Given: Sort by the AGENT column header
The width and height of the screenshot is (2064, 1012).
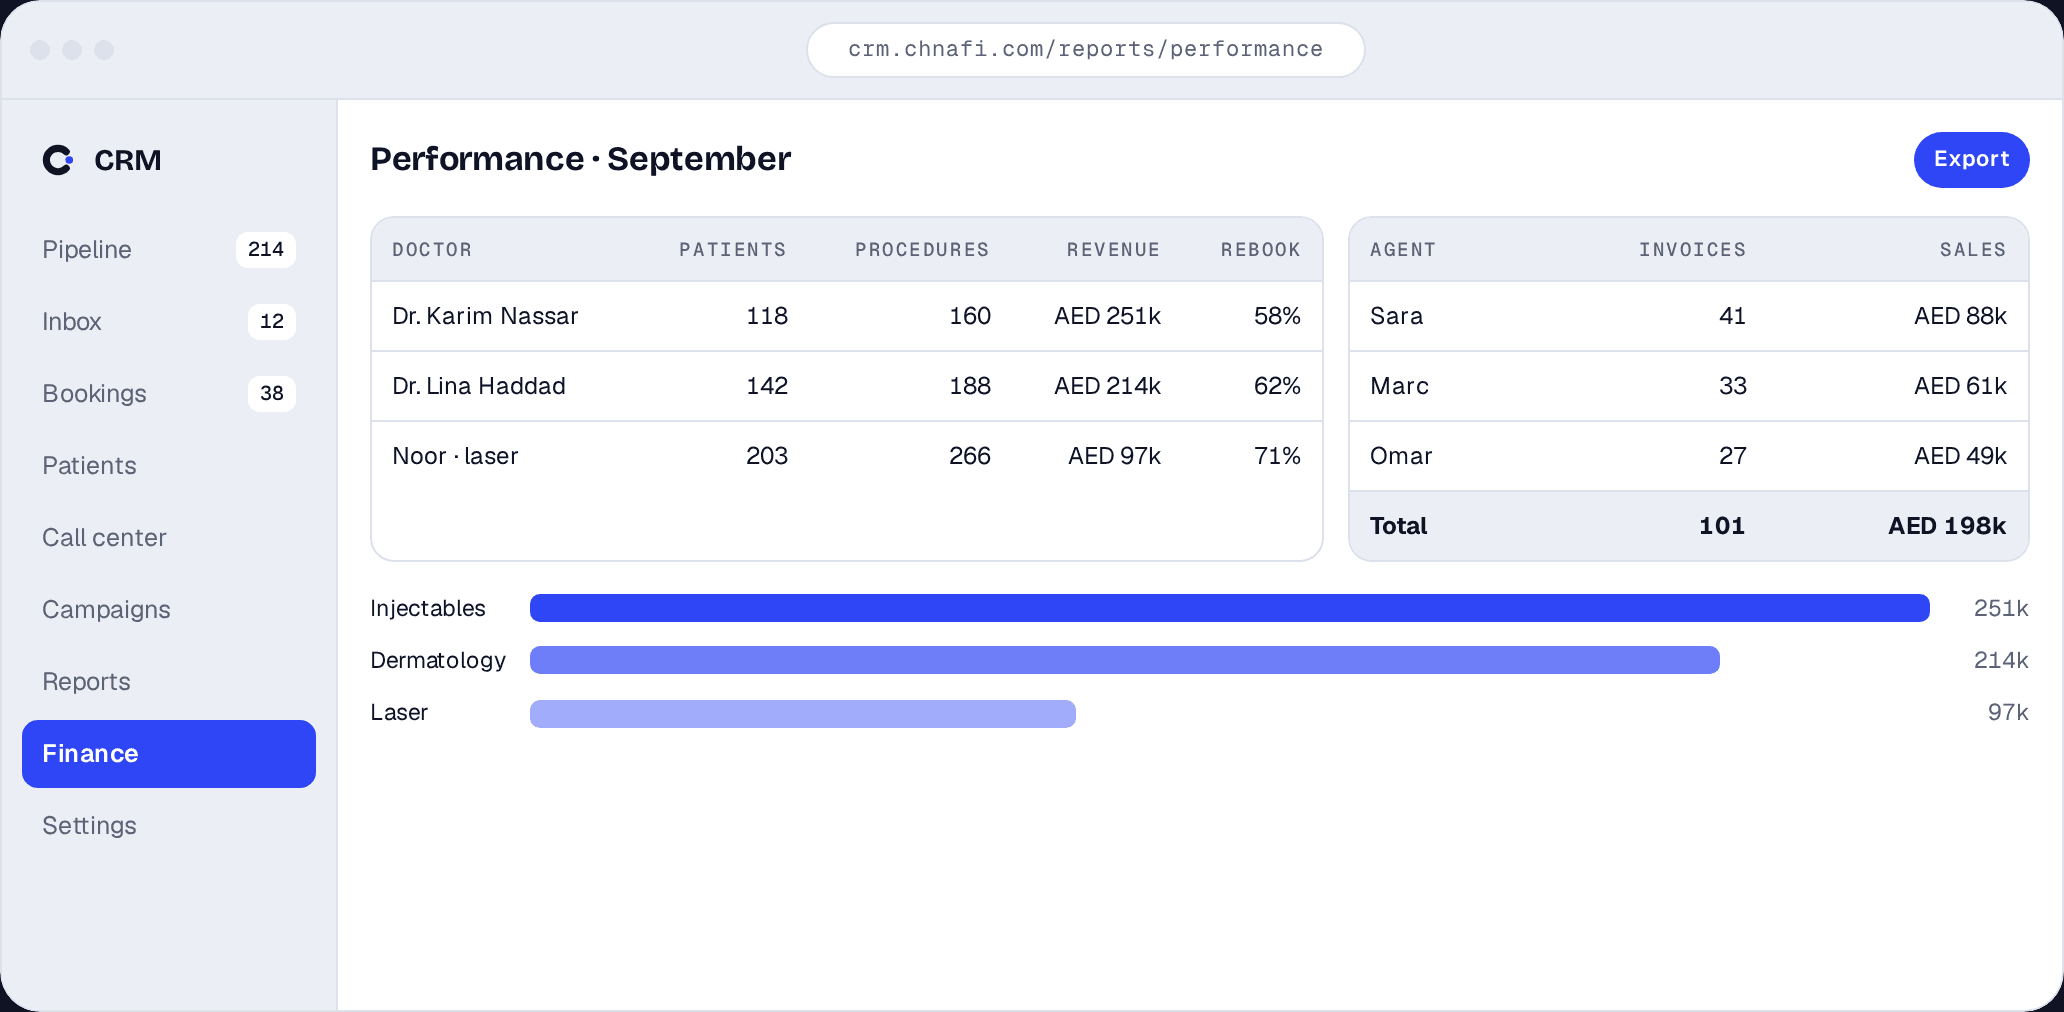Looking at the screenshot, I should [x=1403, y=250].
